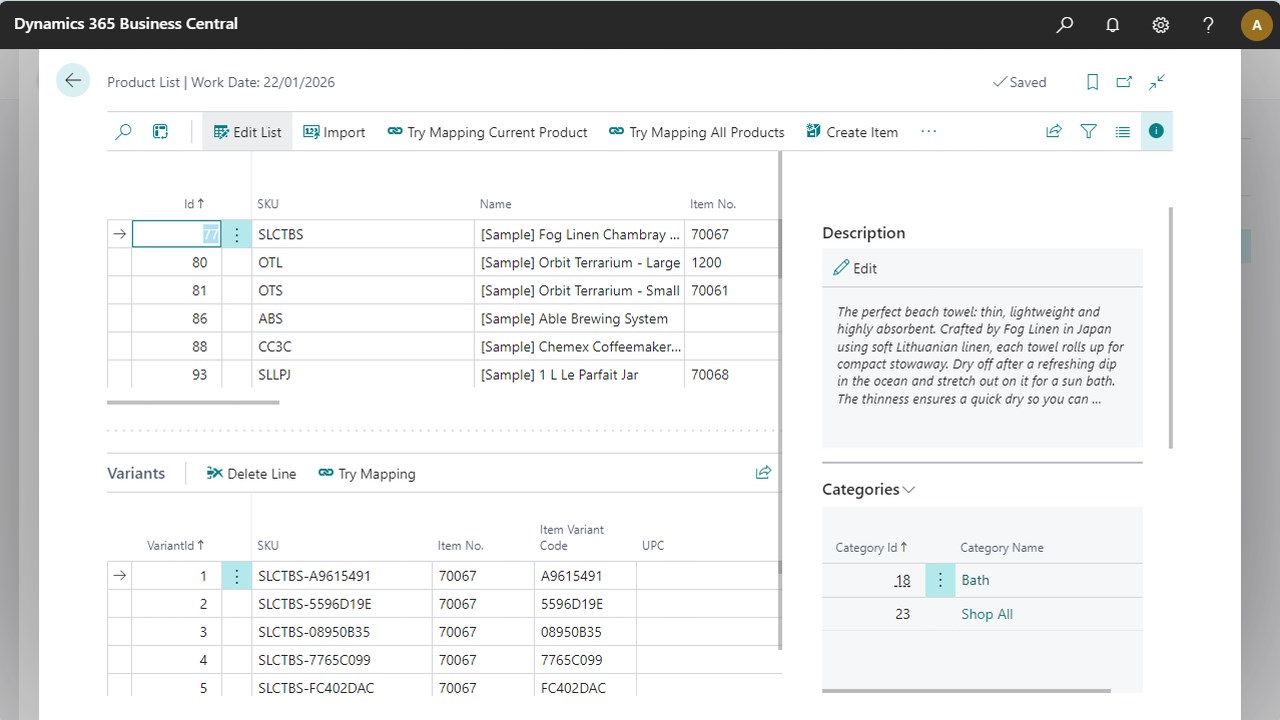Click the product Name column header
The image size is (1280, 720).
495,204
